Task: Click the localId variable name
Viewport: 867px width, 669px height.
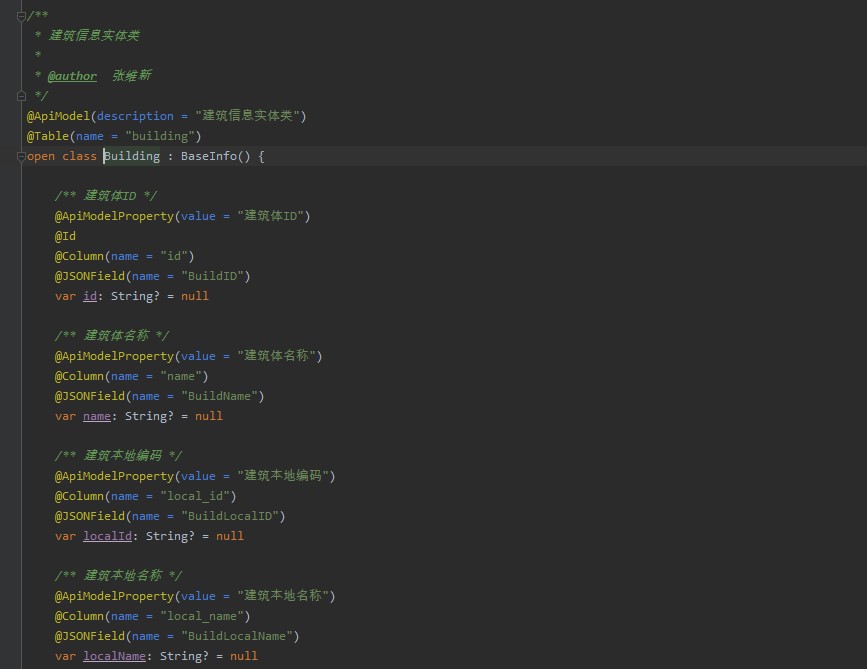Action: tap(107, 536)
